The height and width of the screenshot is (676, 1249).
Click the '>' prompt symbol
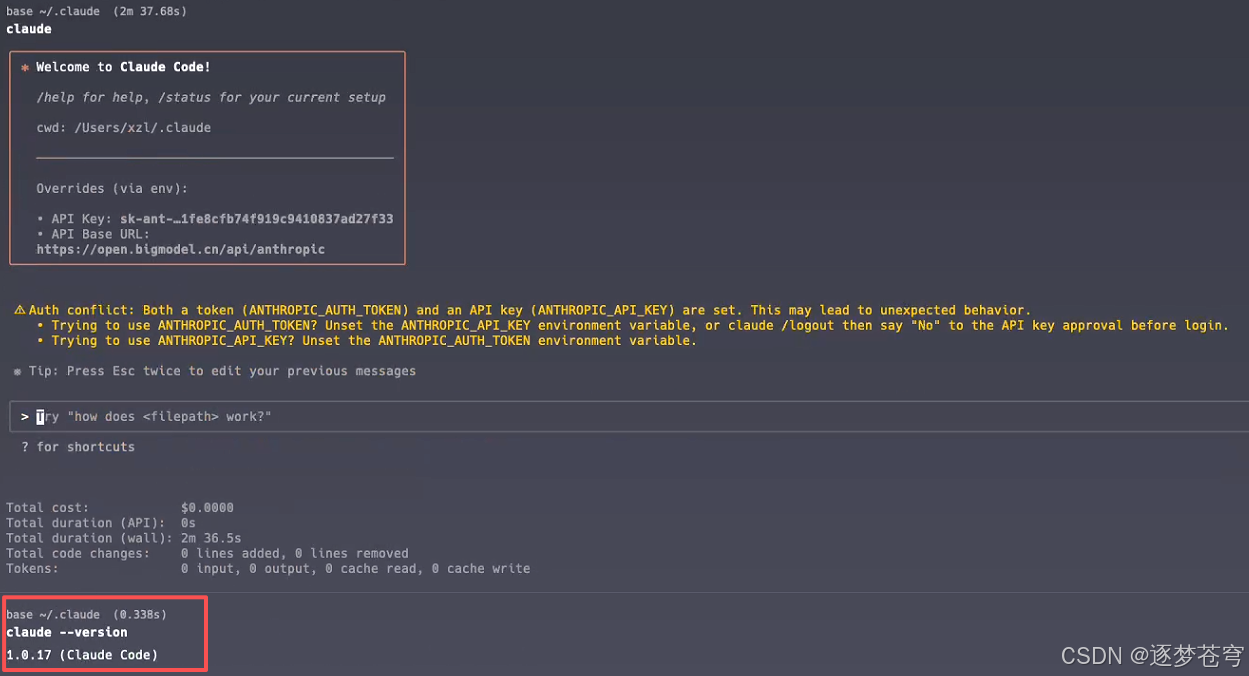[x=25, y=416]
